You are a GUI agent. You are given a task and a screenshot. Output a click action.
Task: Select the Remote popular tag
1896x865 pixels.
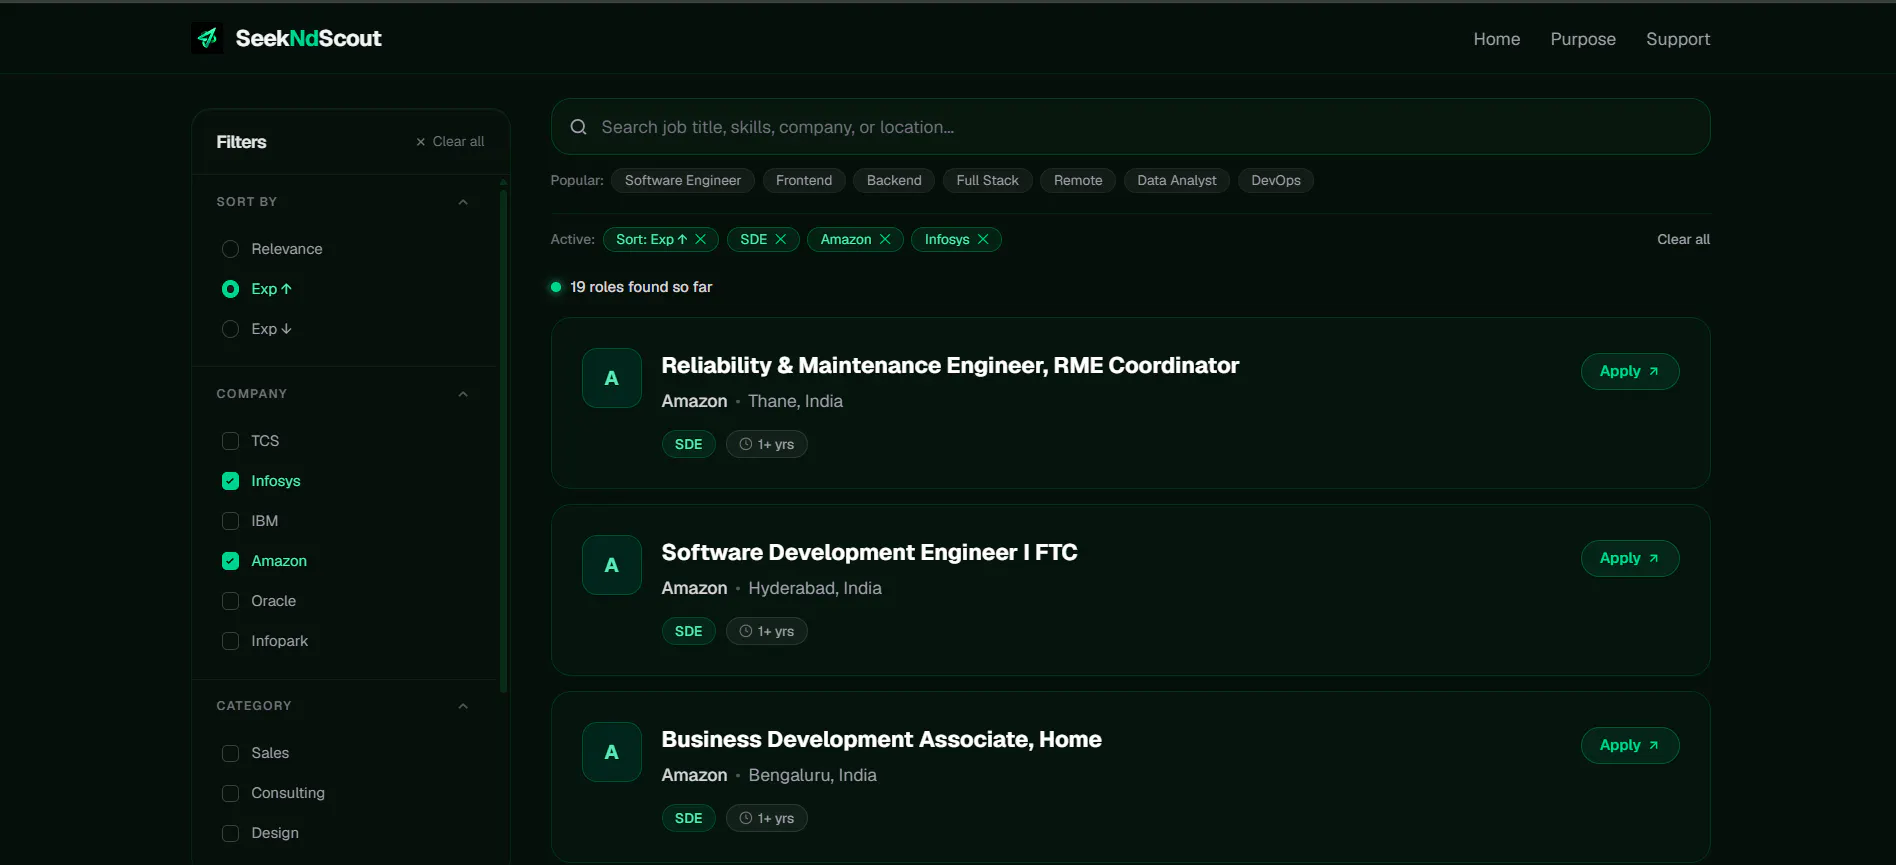[x=1078, y=181]
